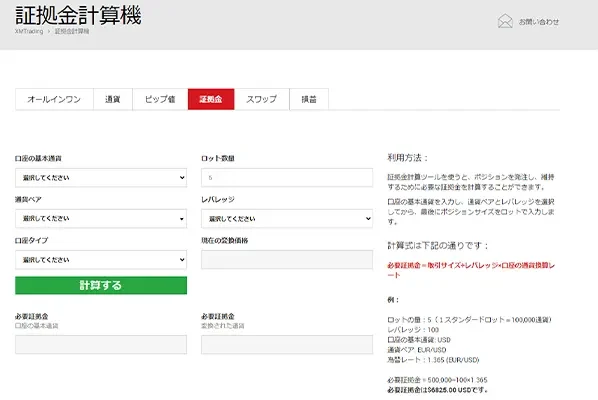Click 必要証拠金 変換された通貨 result field
The height and width of the screenshot is (400, 598).
pos(287,345)
